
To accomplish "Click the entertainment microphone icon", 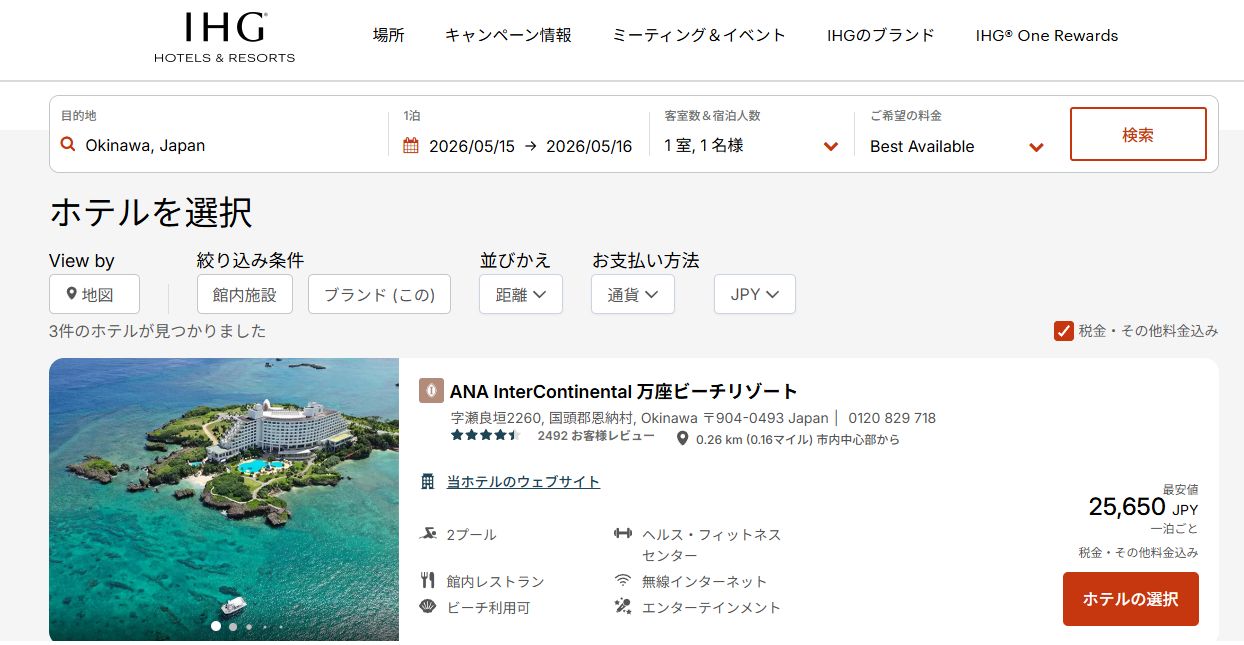I will [x=623, y=607].
